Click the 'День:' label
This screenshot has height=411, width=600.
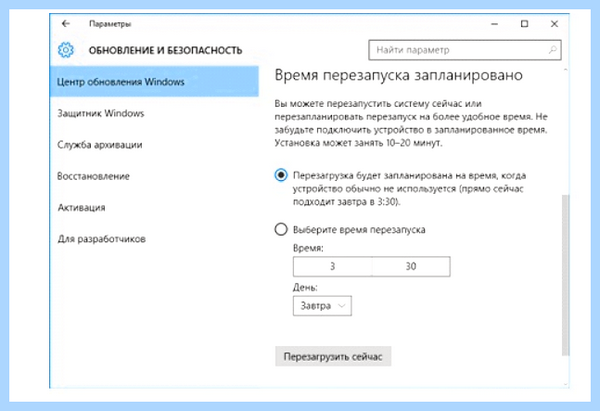tap(305, 287)
